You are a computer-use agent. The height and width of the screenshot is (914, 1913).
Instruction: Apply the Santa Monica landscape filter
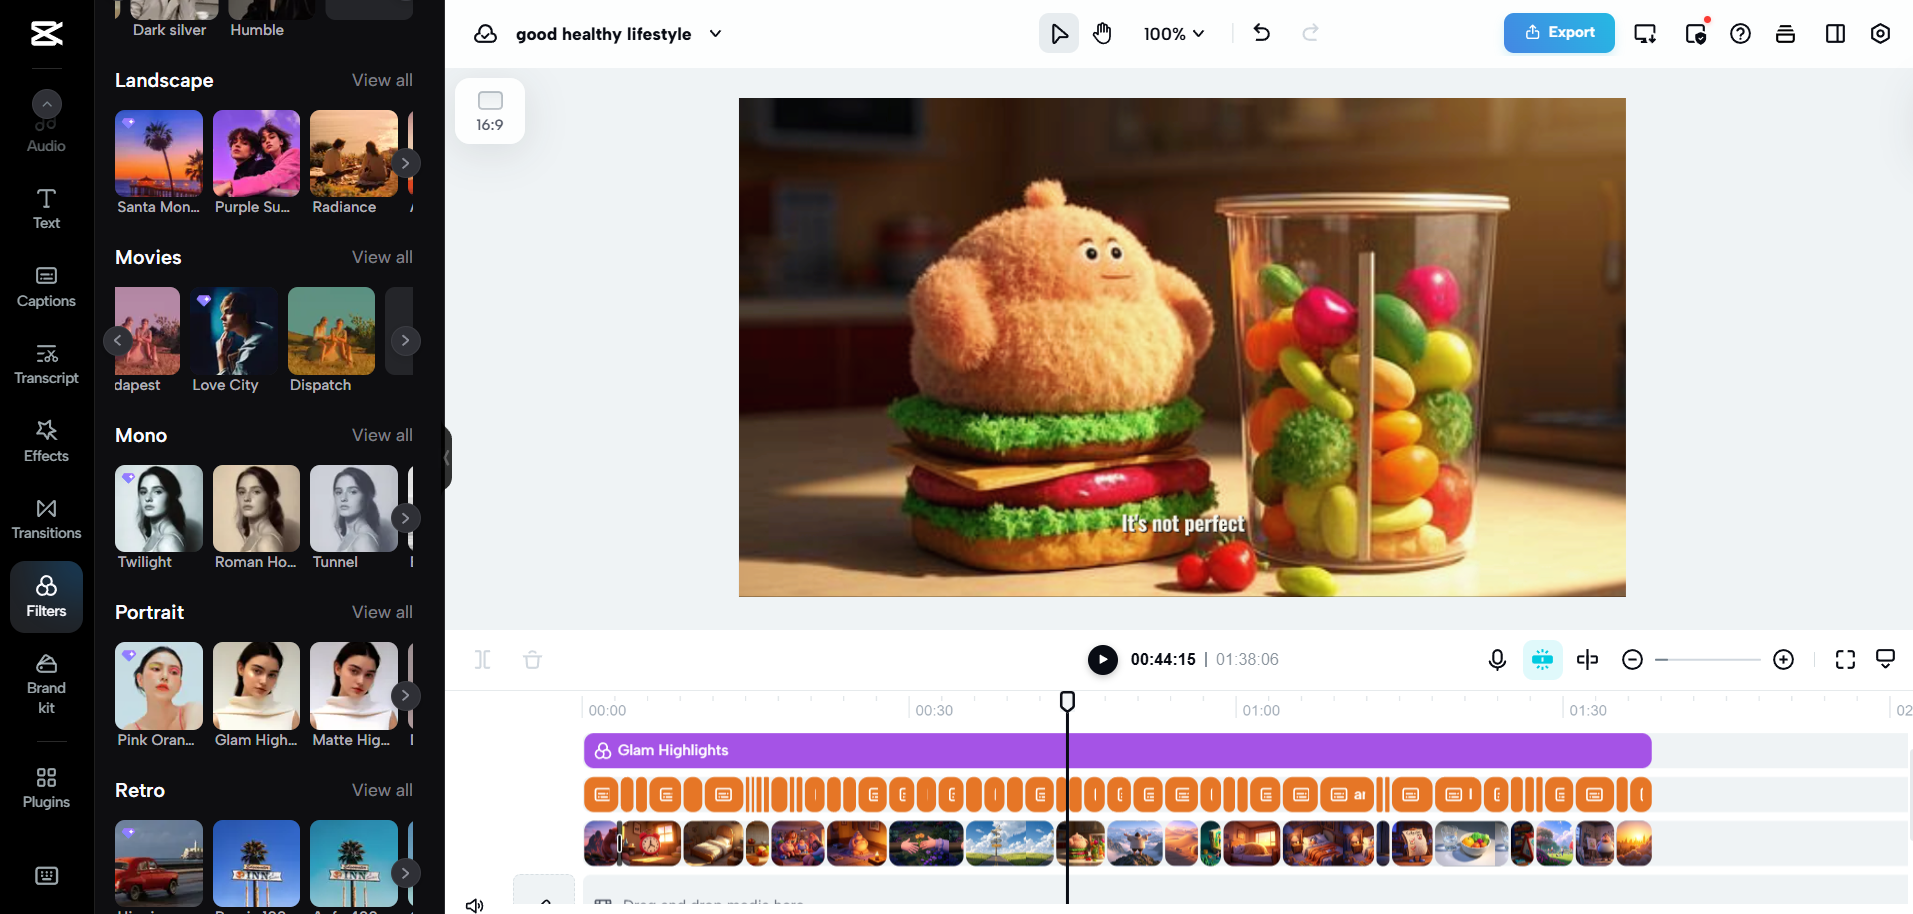159,153
